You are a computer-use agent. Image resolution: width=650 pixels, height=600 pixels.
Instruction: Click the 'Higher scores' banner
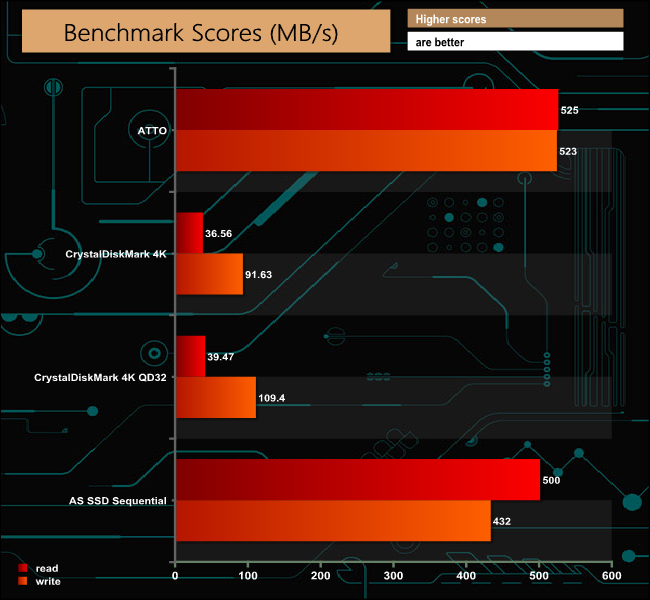coord(515,19)
